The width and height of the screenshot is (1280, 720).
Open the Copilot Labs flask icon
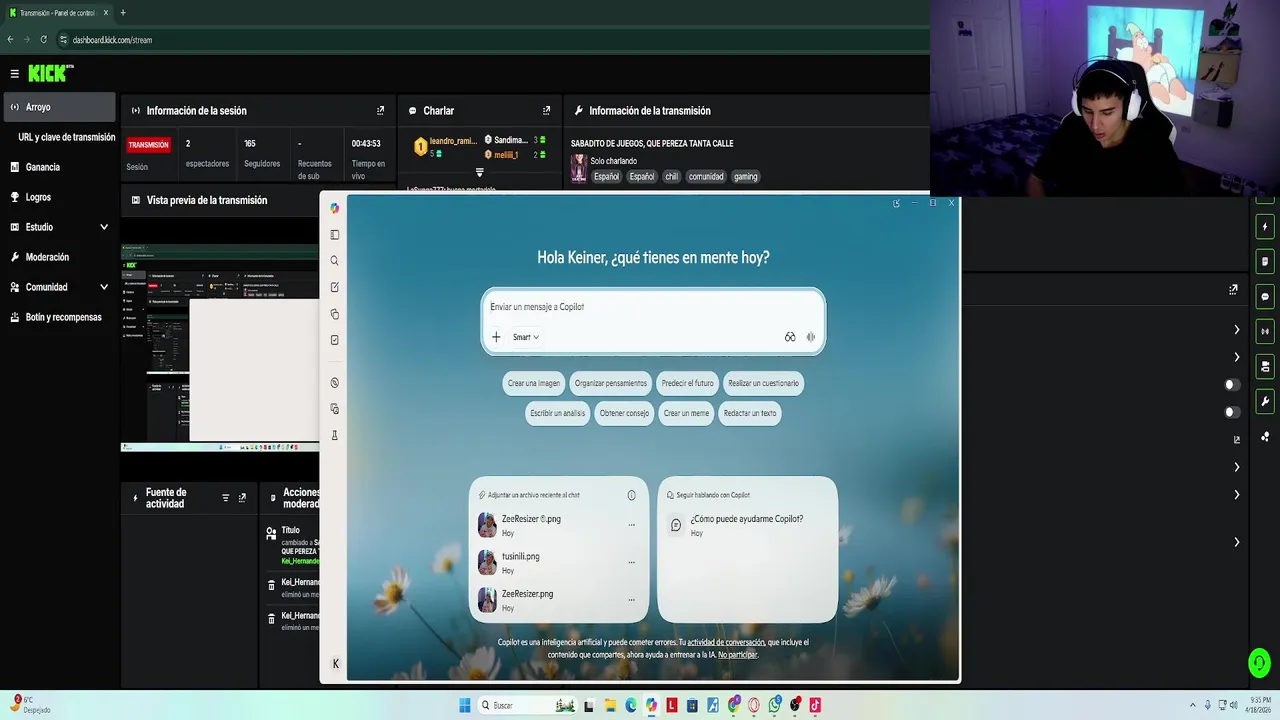coord(334,435)
